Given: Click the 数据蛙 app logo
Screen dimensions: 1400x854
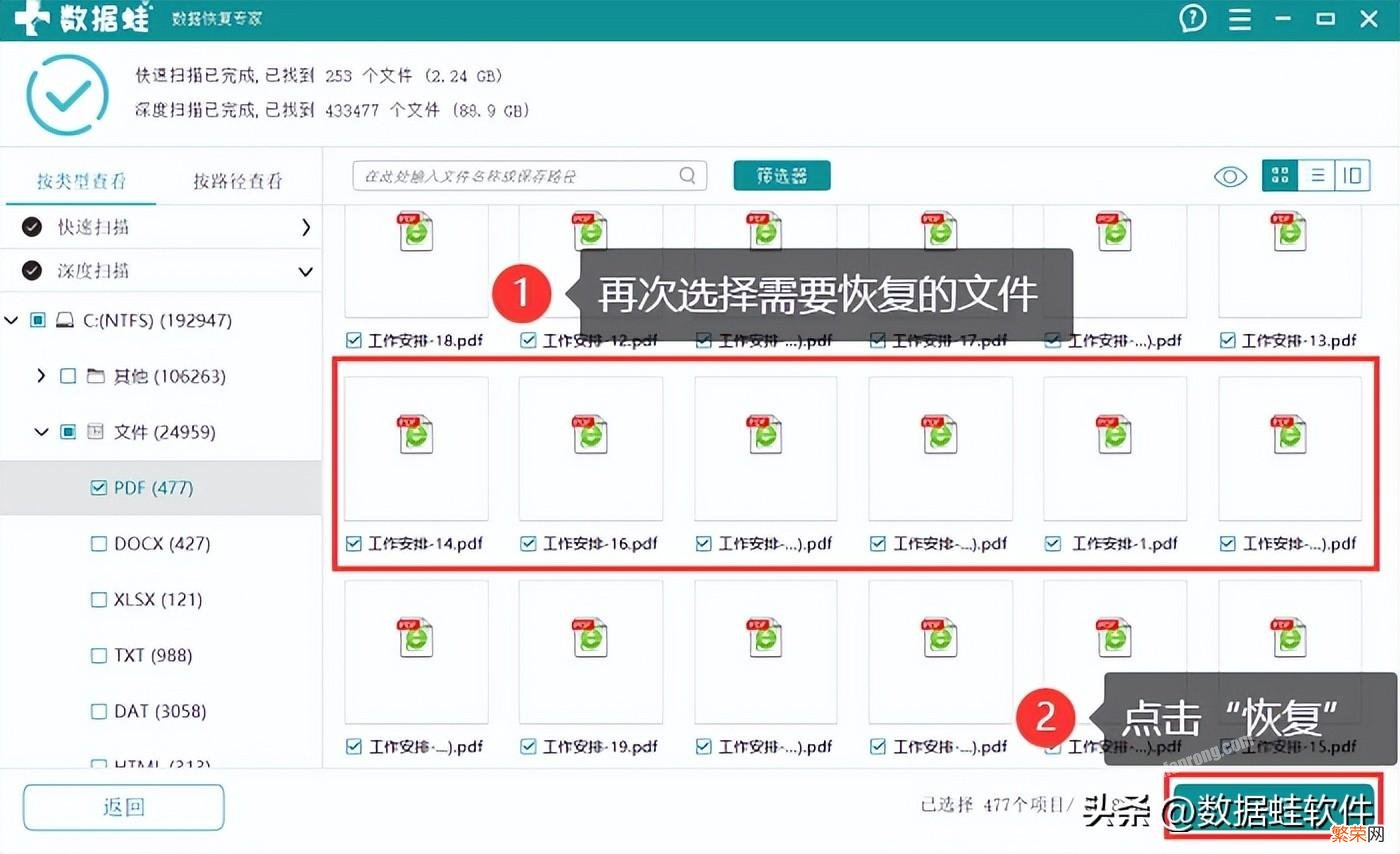Looking at the screenshot, I should tap(82, 19).
